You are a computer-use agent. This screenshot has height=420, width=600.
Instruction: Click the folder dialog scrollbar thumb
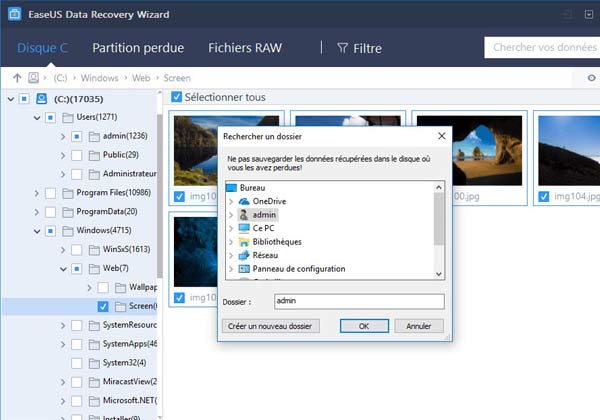(439, 219)
